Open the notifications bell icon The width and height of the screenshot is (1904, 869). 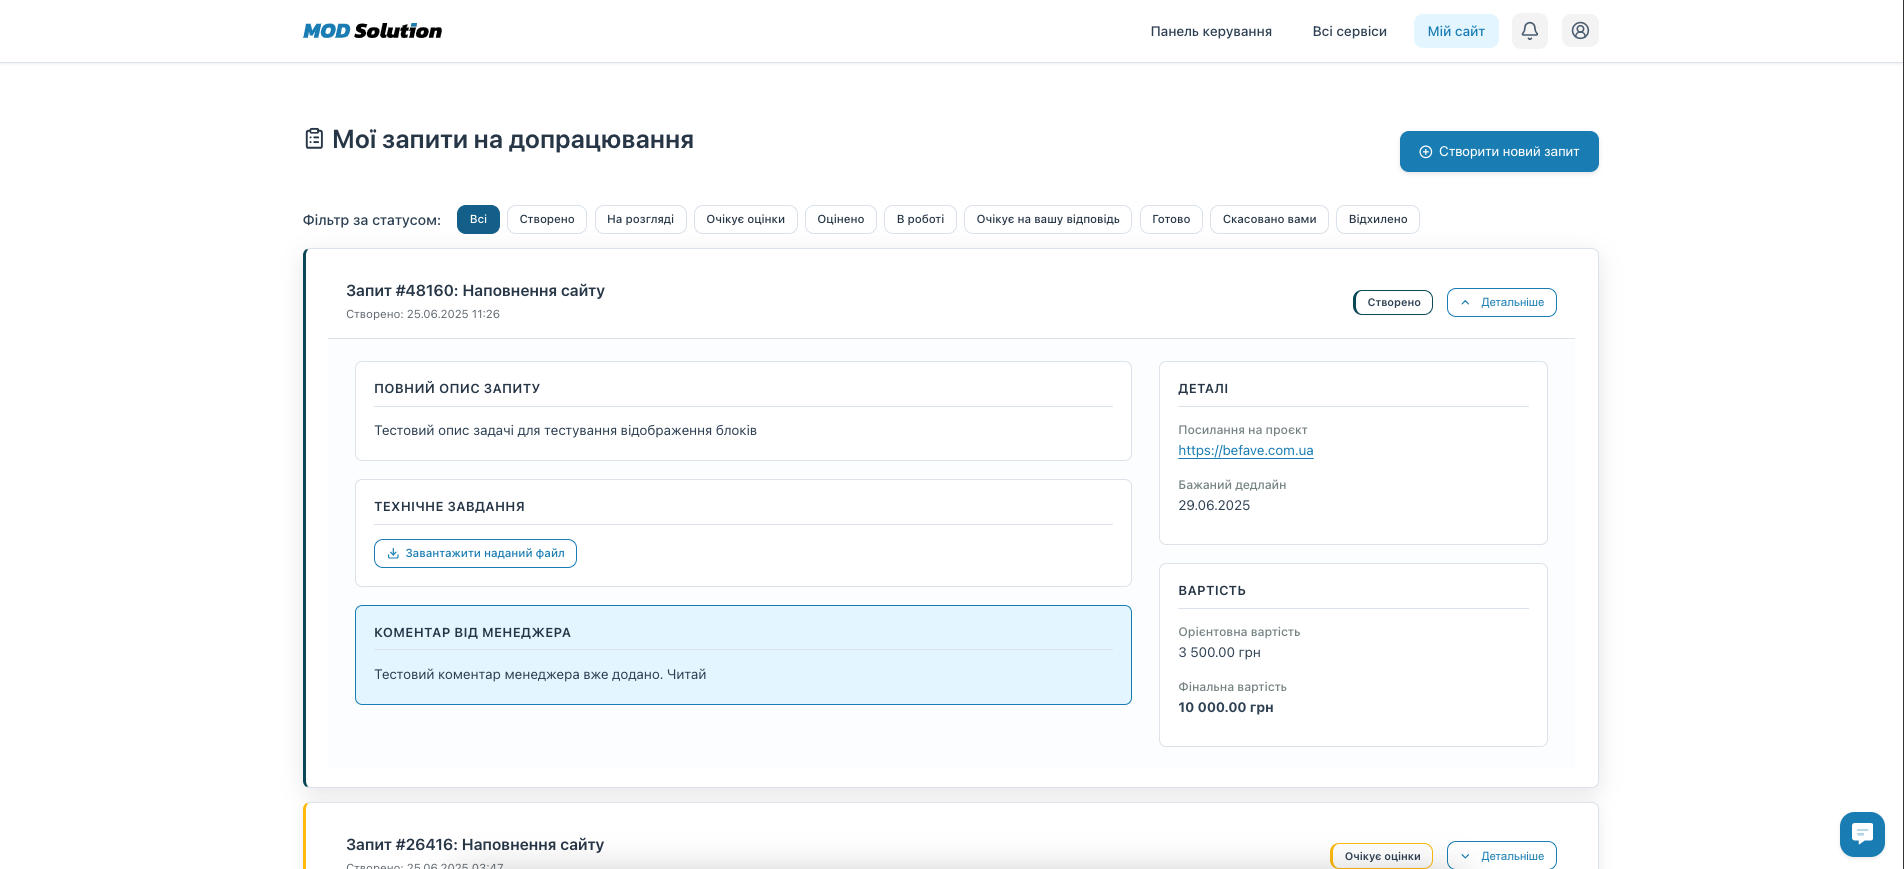(1529, 31)
